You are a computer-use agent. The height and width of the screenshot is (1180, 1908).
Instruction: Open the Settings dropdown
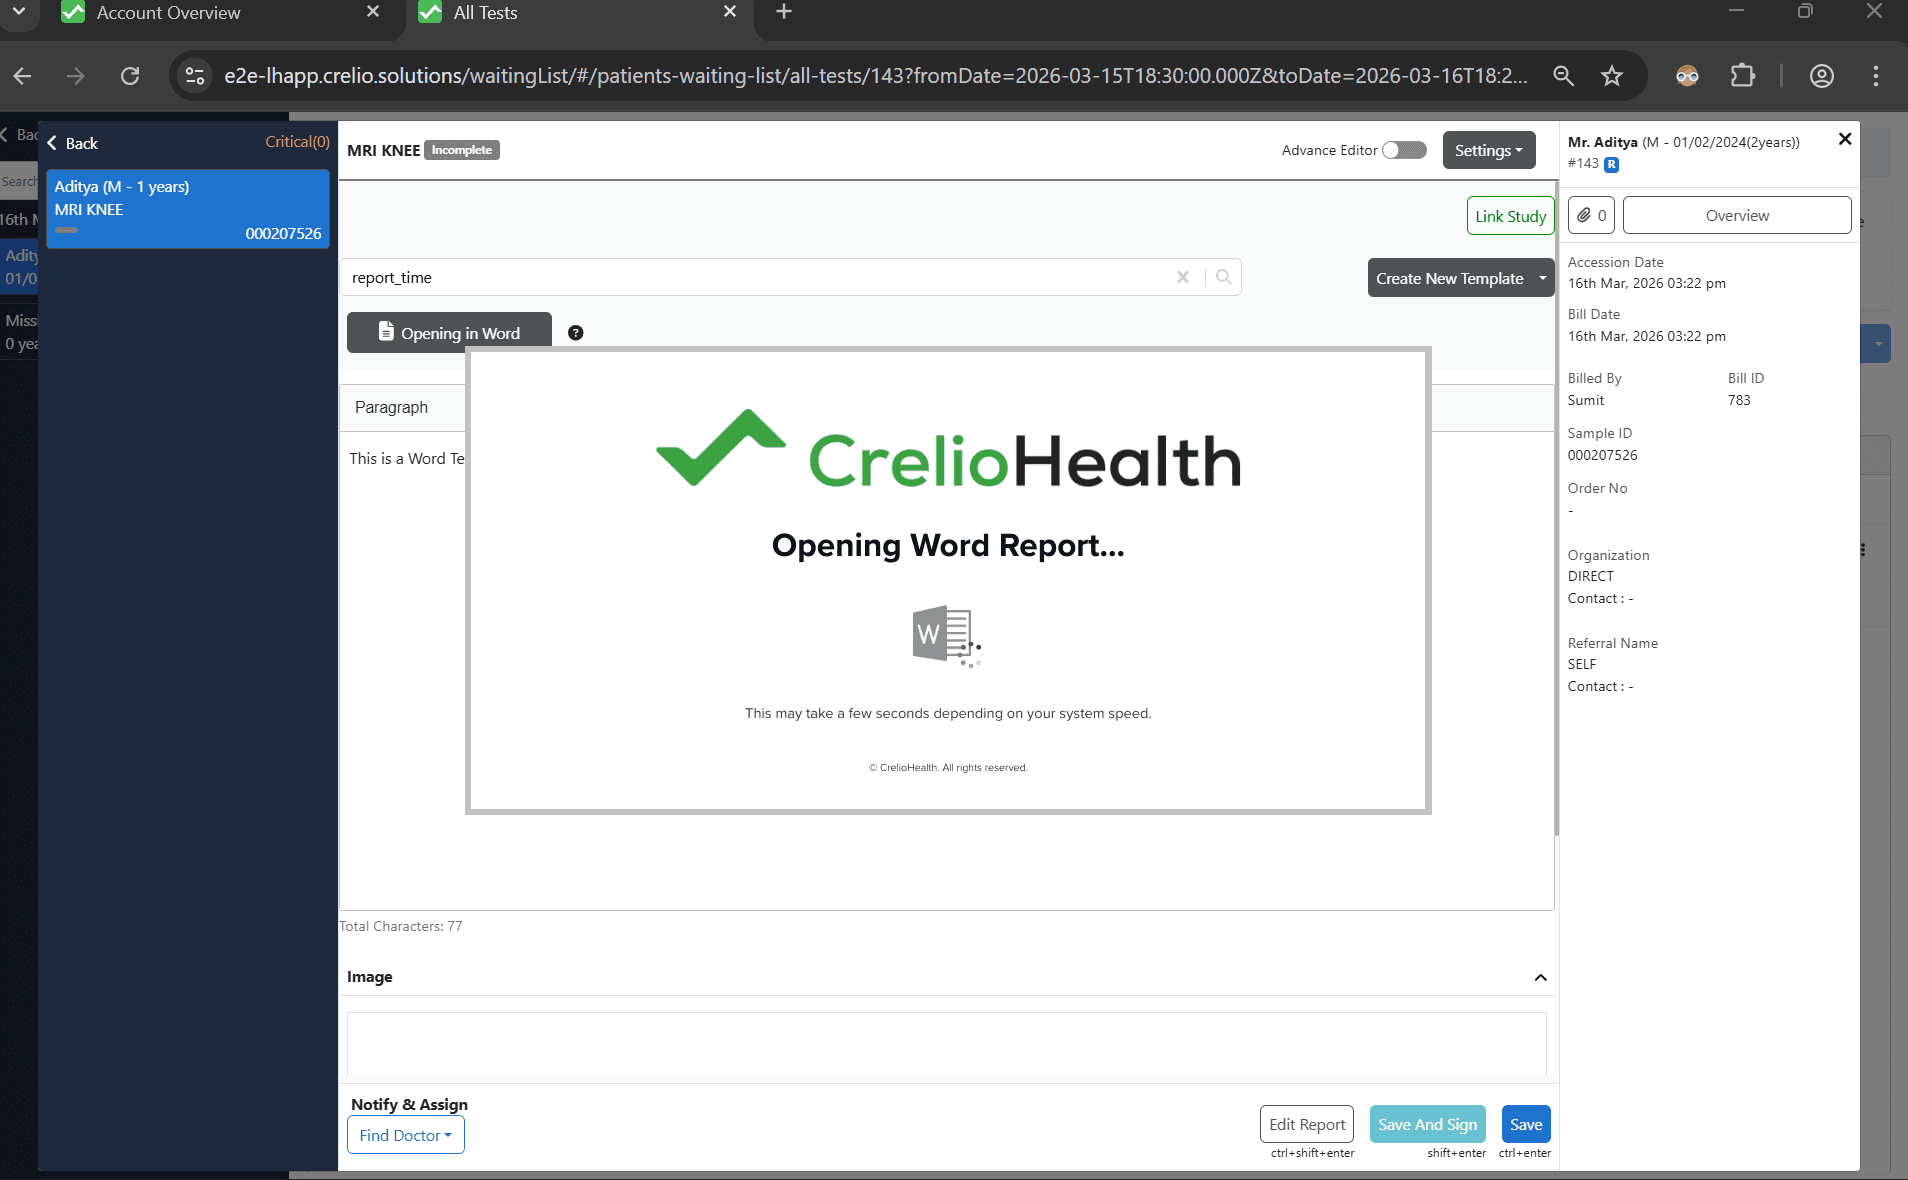pos(1488,150)
